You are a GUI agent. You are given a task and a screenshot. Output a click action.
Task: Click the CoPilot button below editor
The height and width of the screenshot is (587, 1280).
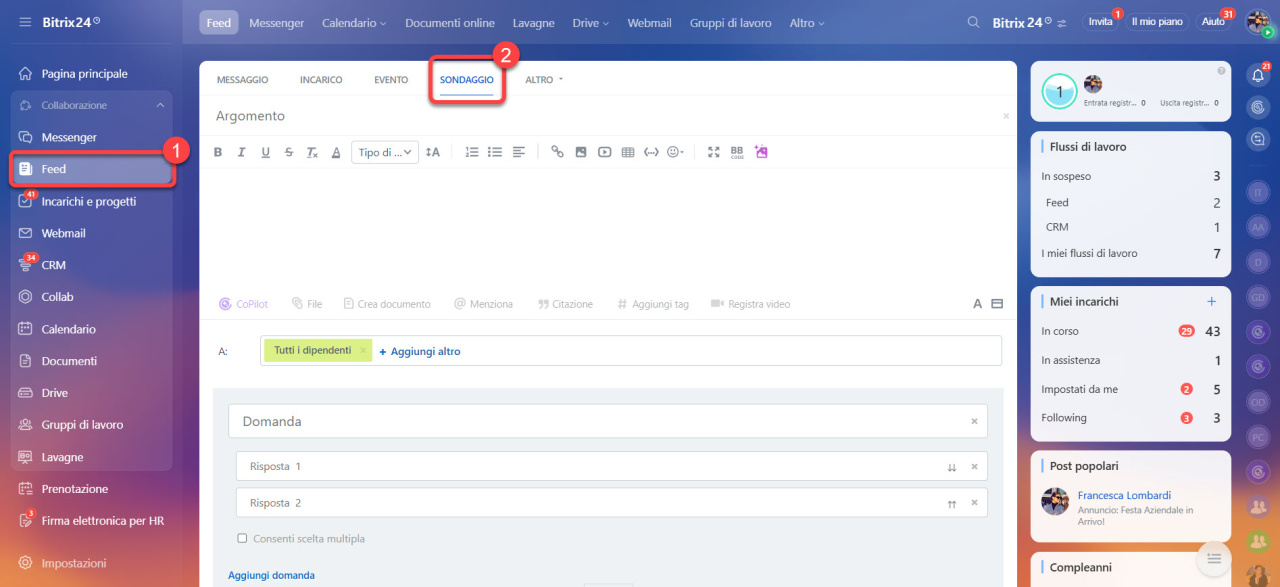pos(244,304)
